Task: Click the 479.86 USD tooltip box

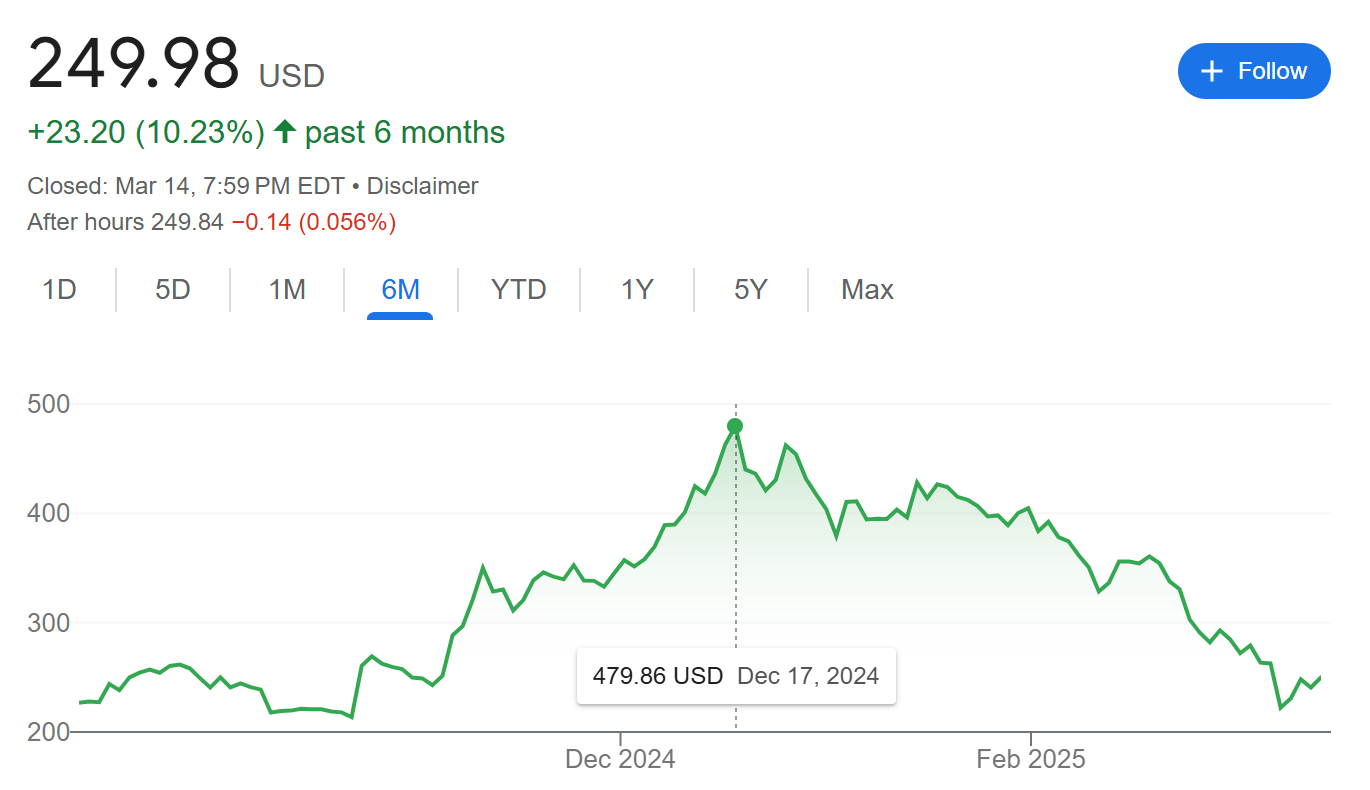Action: coord(735,676)
